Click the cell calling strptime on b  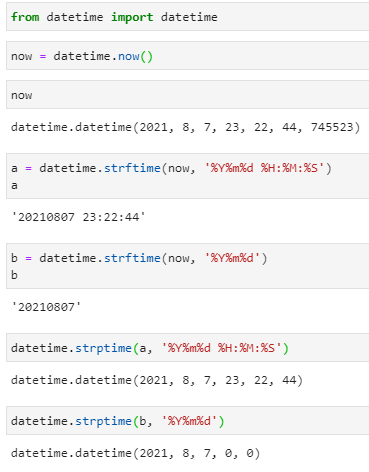187,421
